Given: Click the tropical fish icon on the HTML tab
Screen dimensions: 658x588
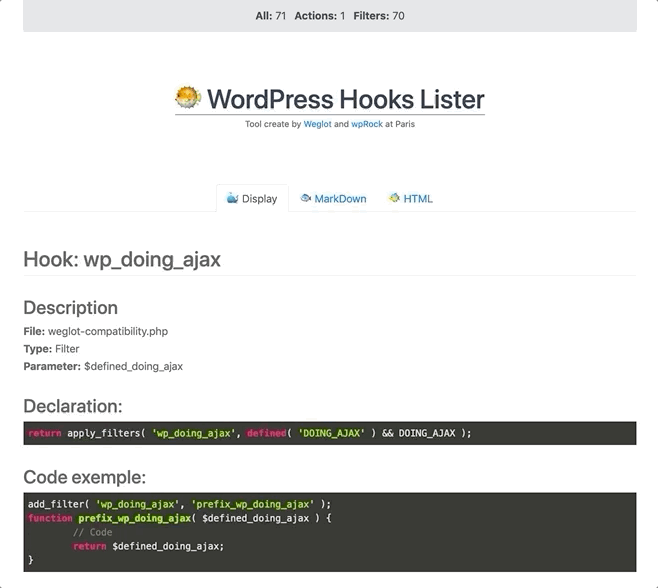Looking at the screenshot, I should click(394, 198).
